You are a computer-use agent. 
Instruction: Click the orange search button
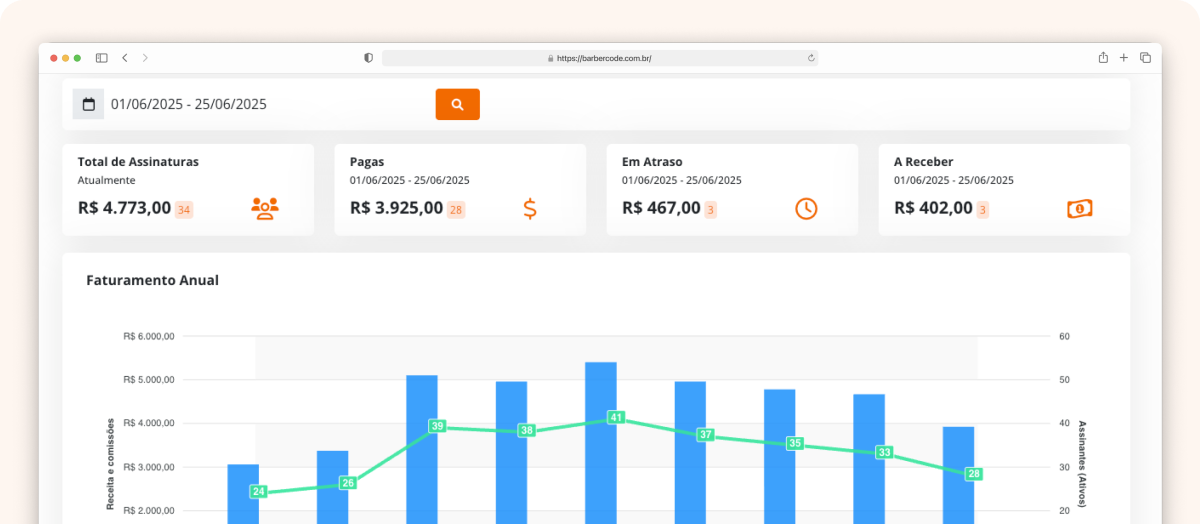click(x=457, y=104)
